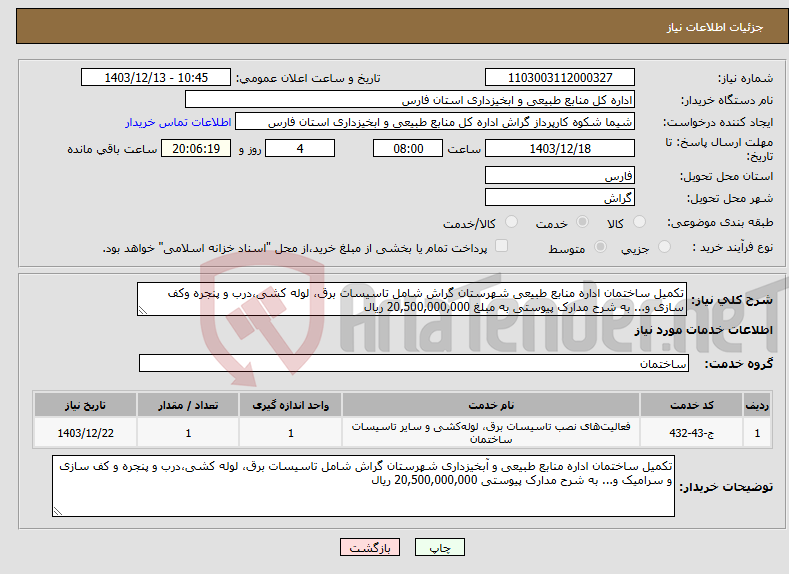Click the تاریخ نیاز column header

85,405
